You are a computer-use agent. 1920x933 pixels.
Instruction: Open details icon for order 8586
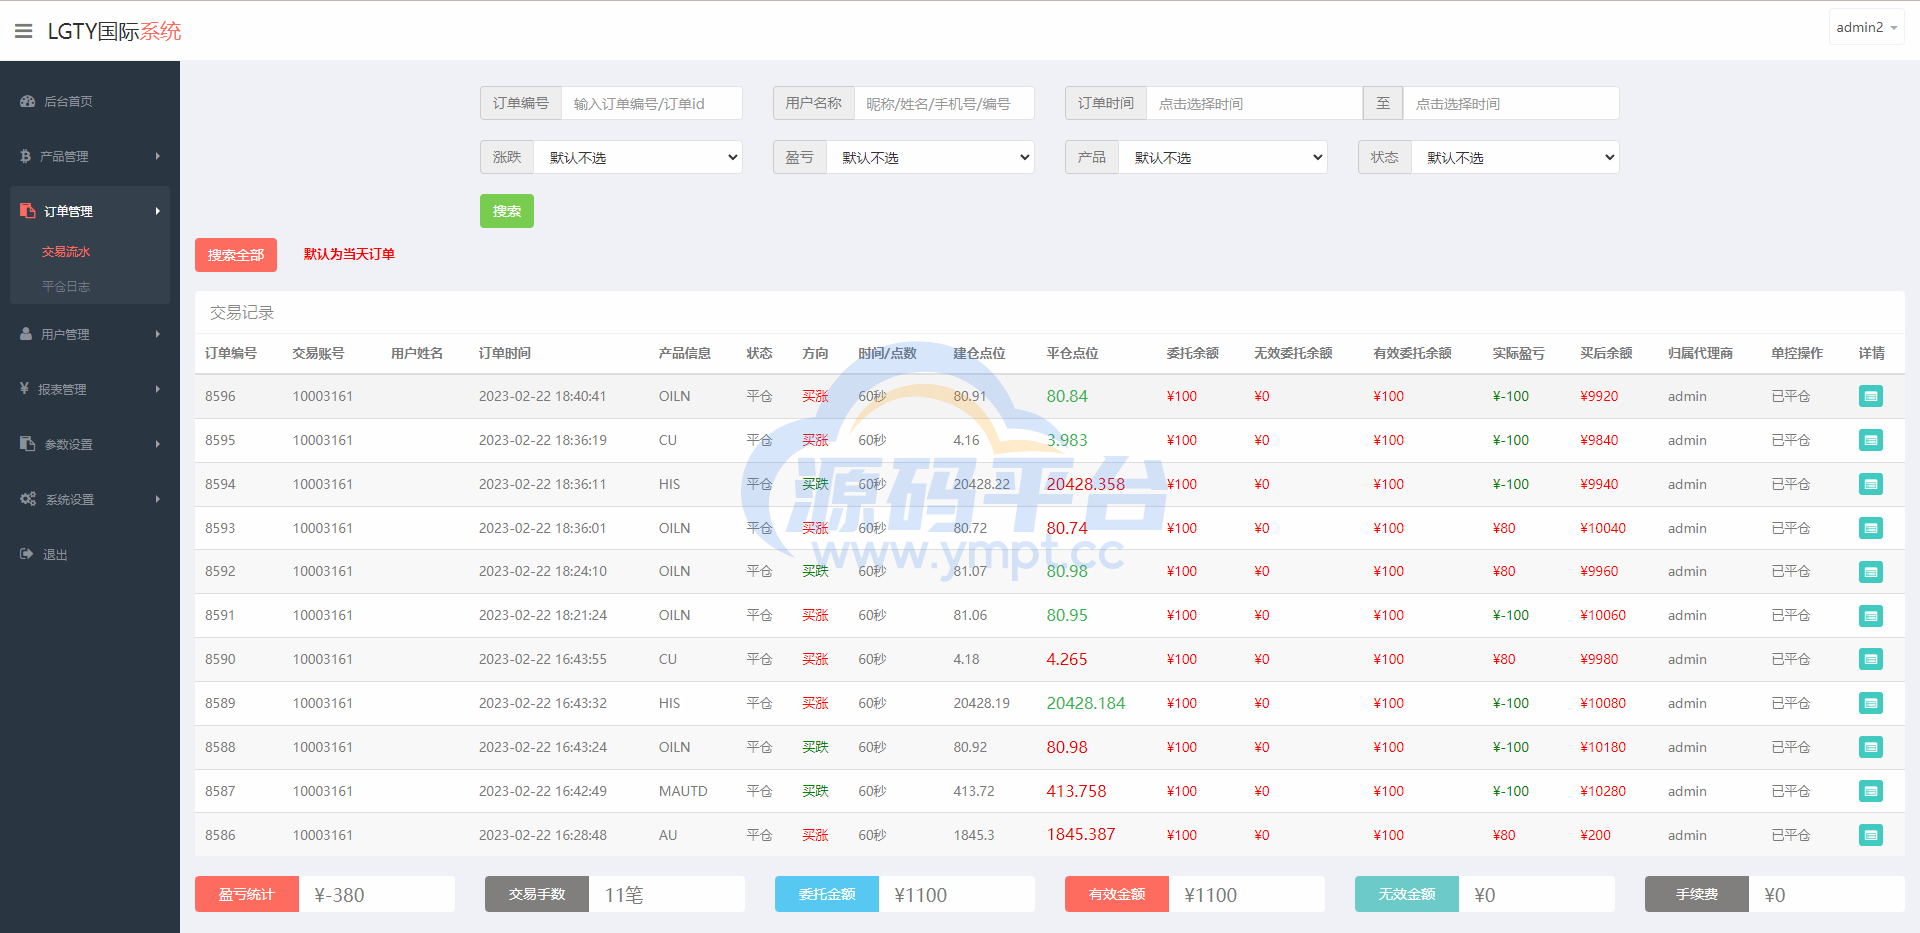coord(1870,835)
